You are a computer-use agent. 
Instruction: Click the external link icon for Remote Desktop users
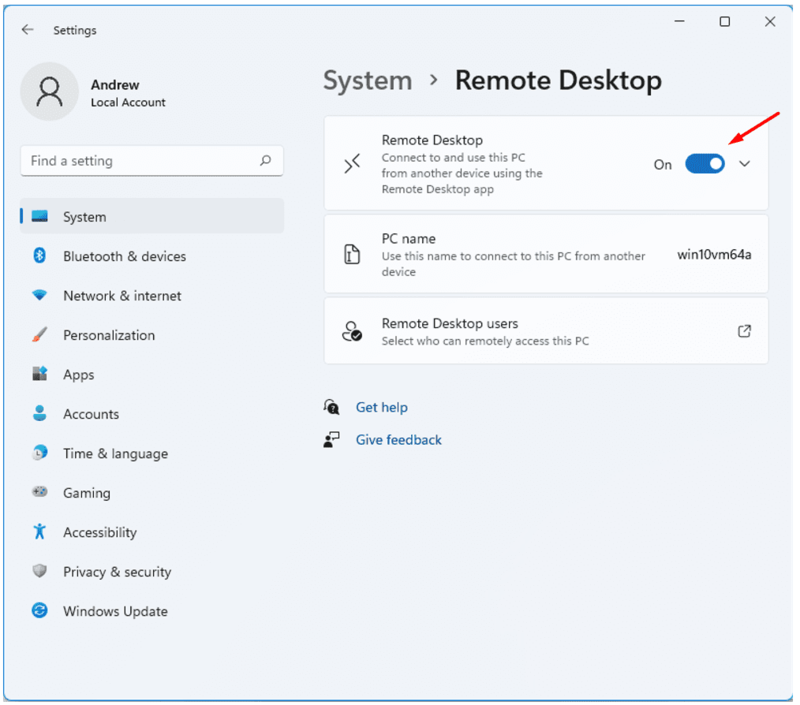click(744, 331)
